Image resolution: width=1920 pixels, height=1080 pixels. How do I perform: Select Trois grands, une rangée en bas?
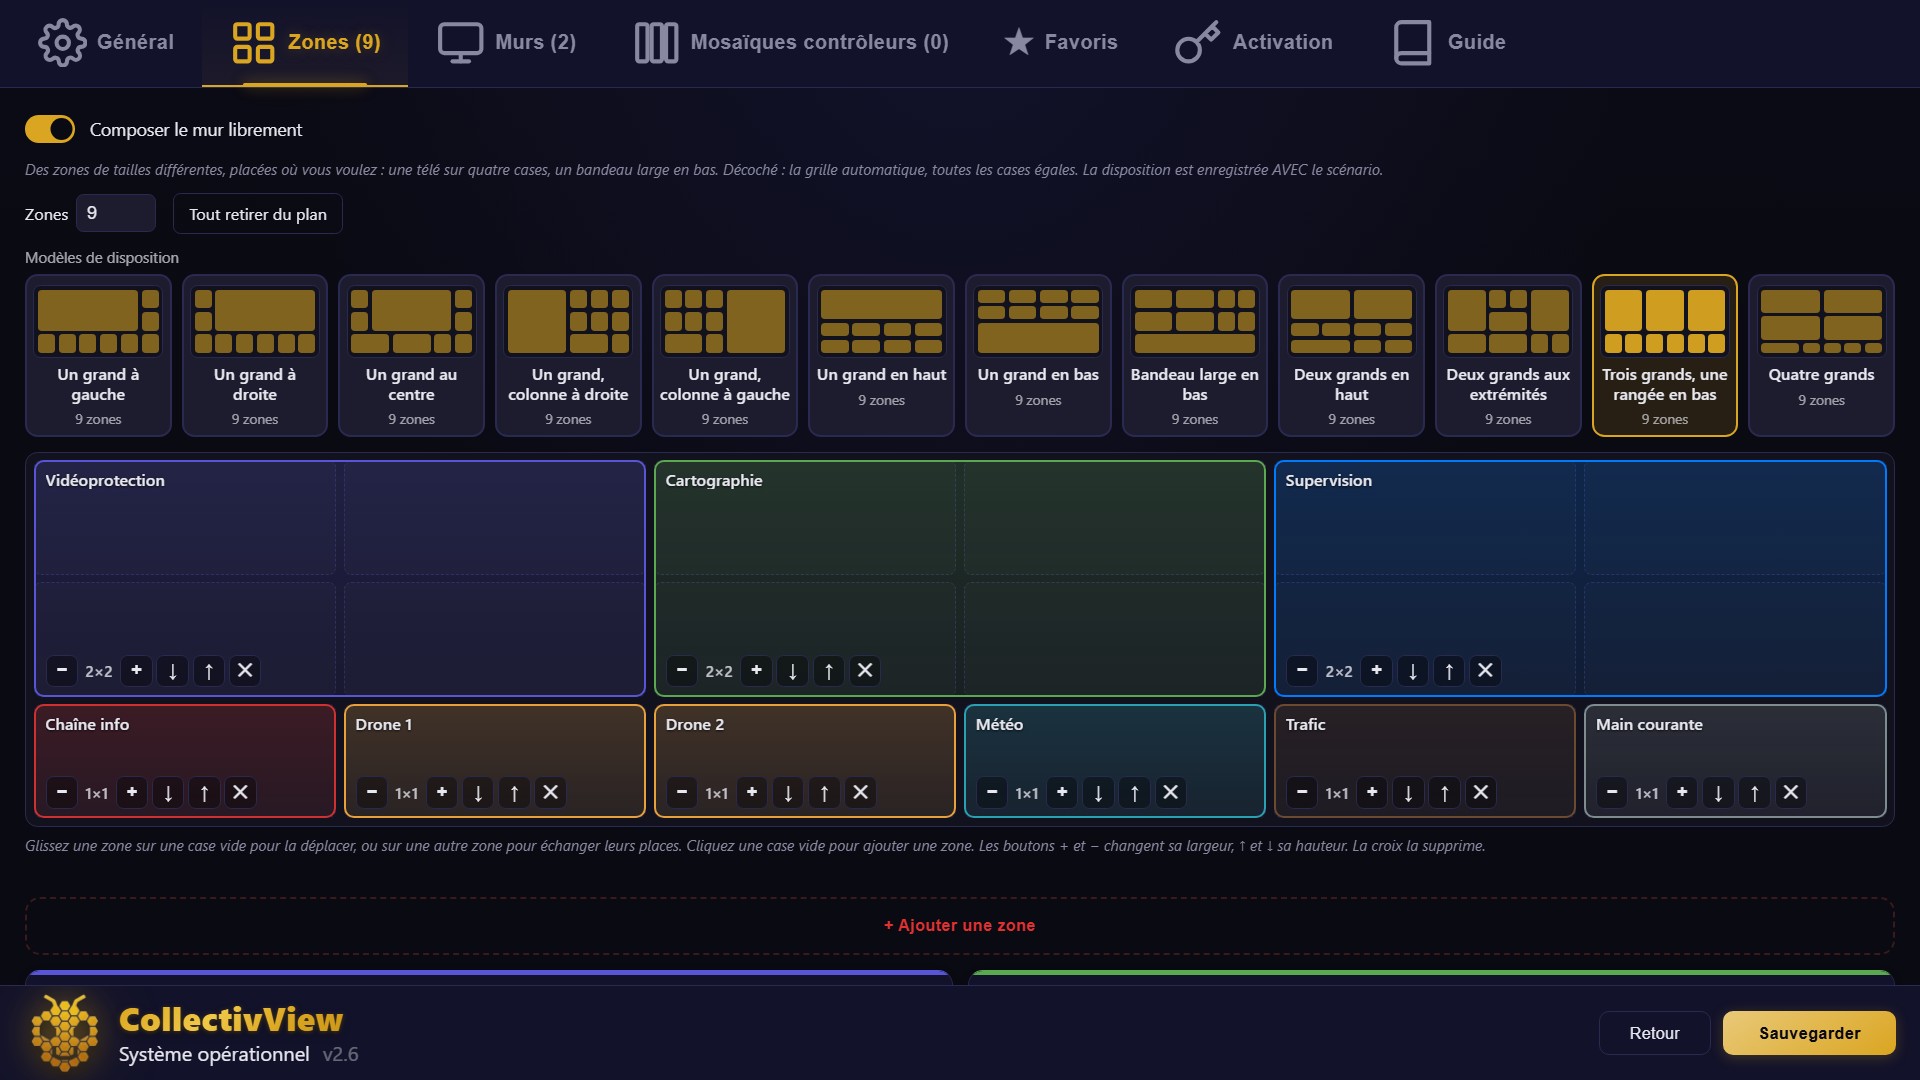[x=1665, y=356]
